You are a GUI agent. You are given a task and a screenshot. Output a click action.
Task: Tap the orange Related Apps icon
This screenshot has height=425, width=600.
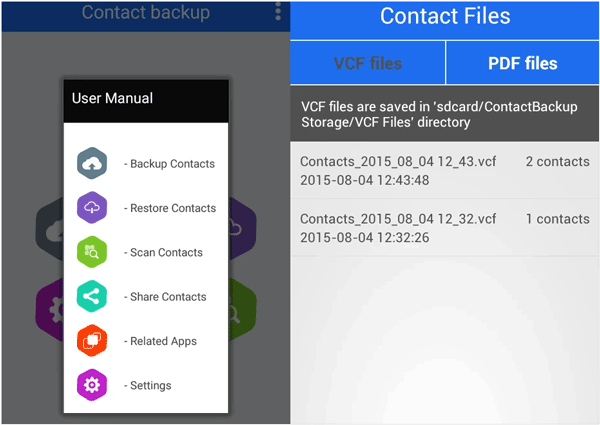(92, 341)
